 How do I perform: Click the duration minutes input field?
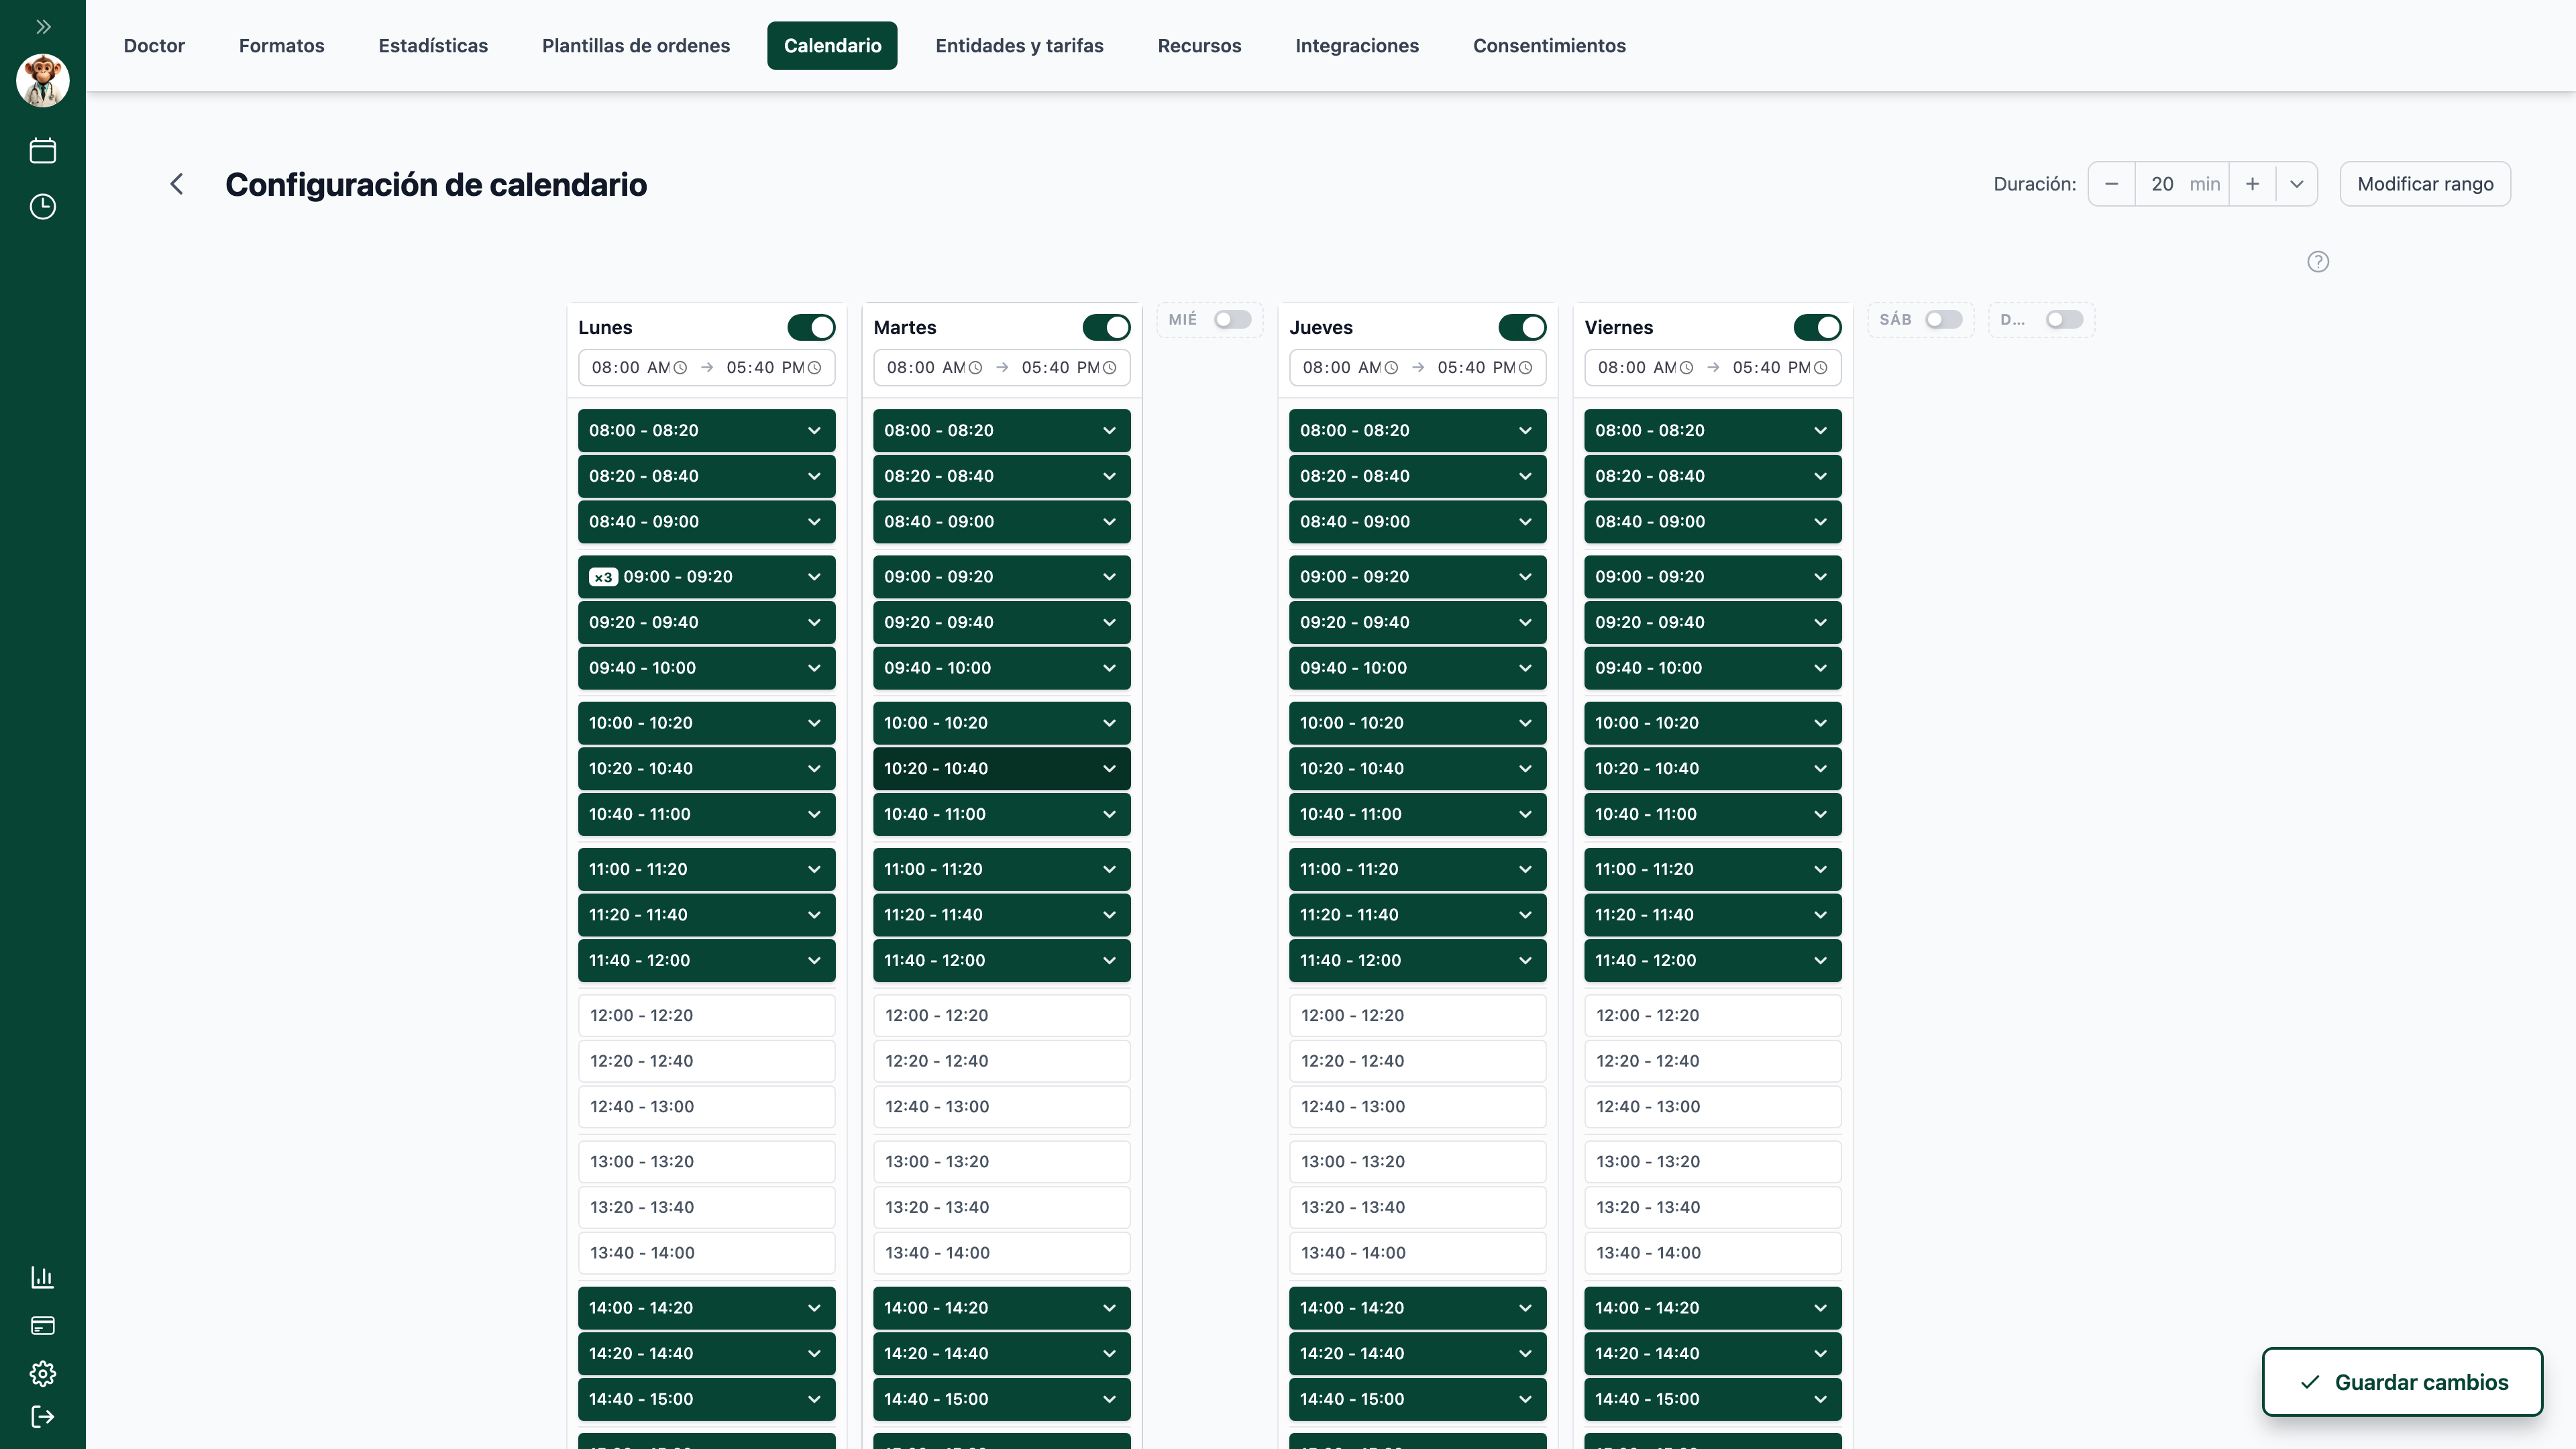[x=2182, y=184]
